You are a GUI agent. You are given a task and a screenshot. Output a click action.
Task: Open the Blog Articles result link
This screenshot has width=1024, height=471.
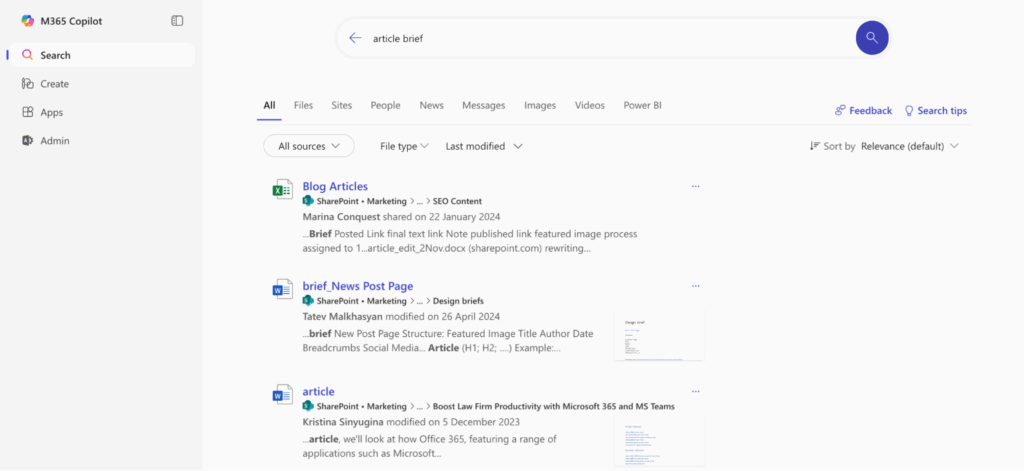click(x=335, y=186)
